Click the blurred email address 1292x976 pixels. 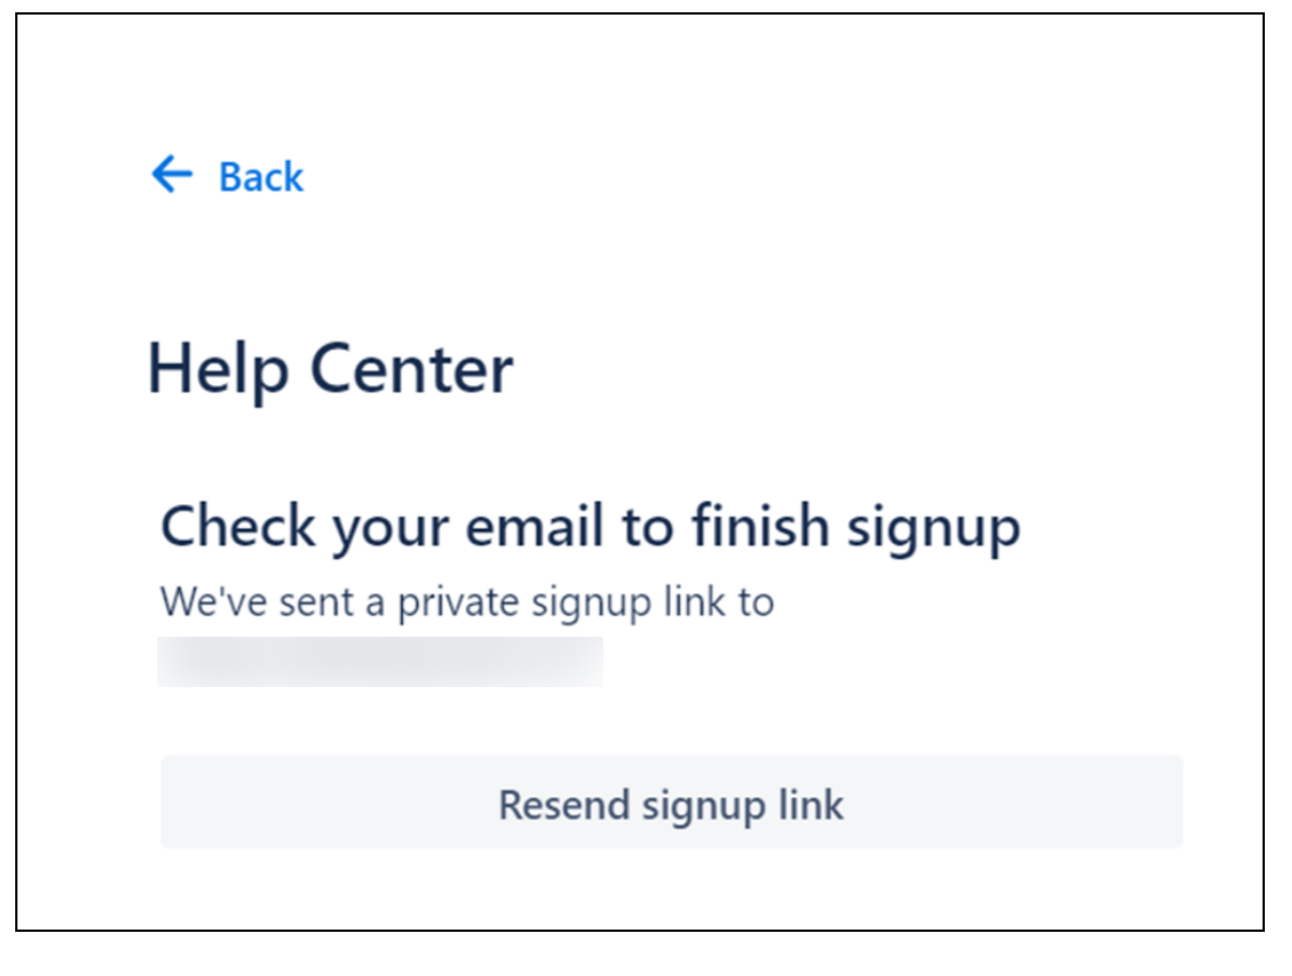click(380, 662)
